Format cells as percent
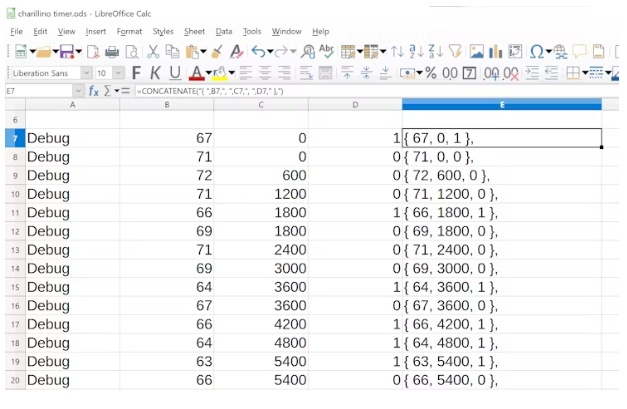Viewport: 627px width, 409px height. (x=430, y=72)
